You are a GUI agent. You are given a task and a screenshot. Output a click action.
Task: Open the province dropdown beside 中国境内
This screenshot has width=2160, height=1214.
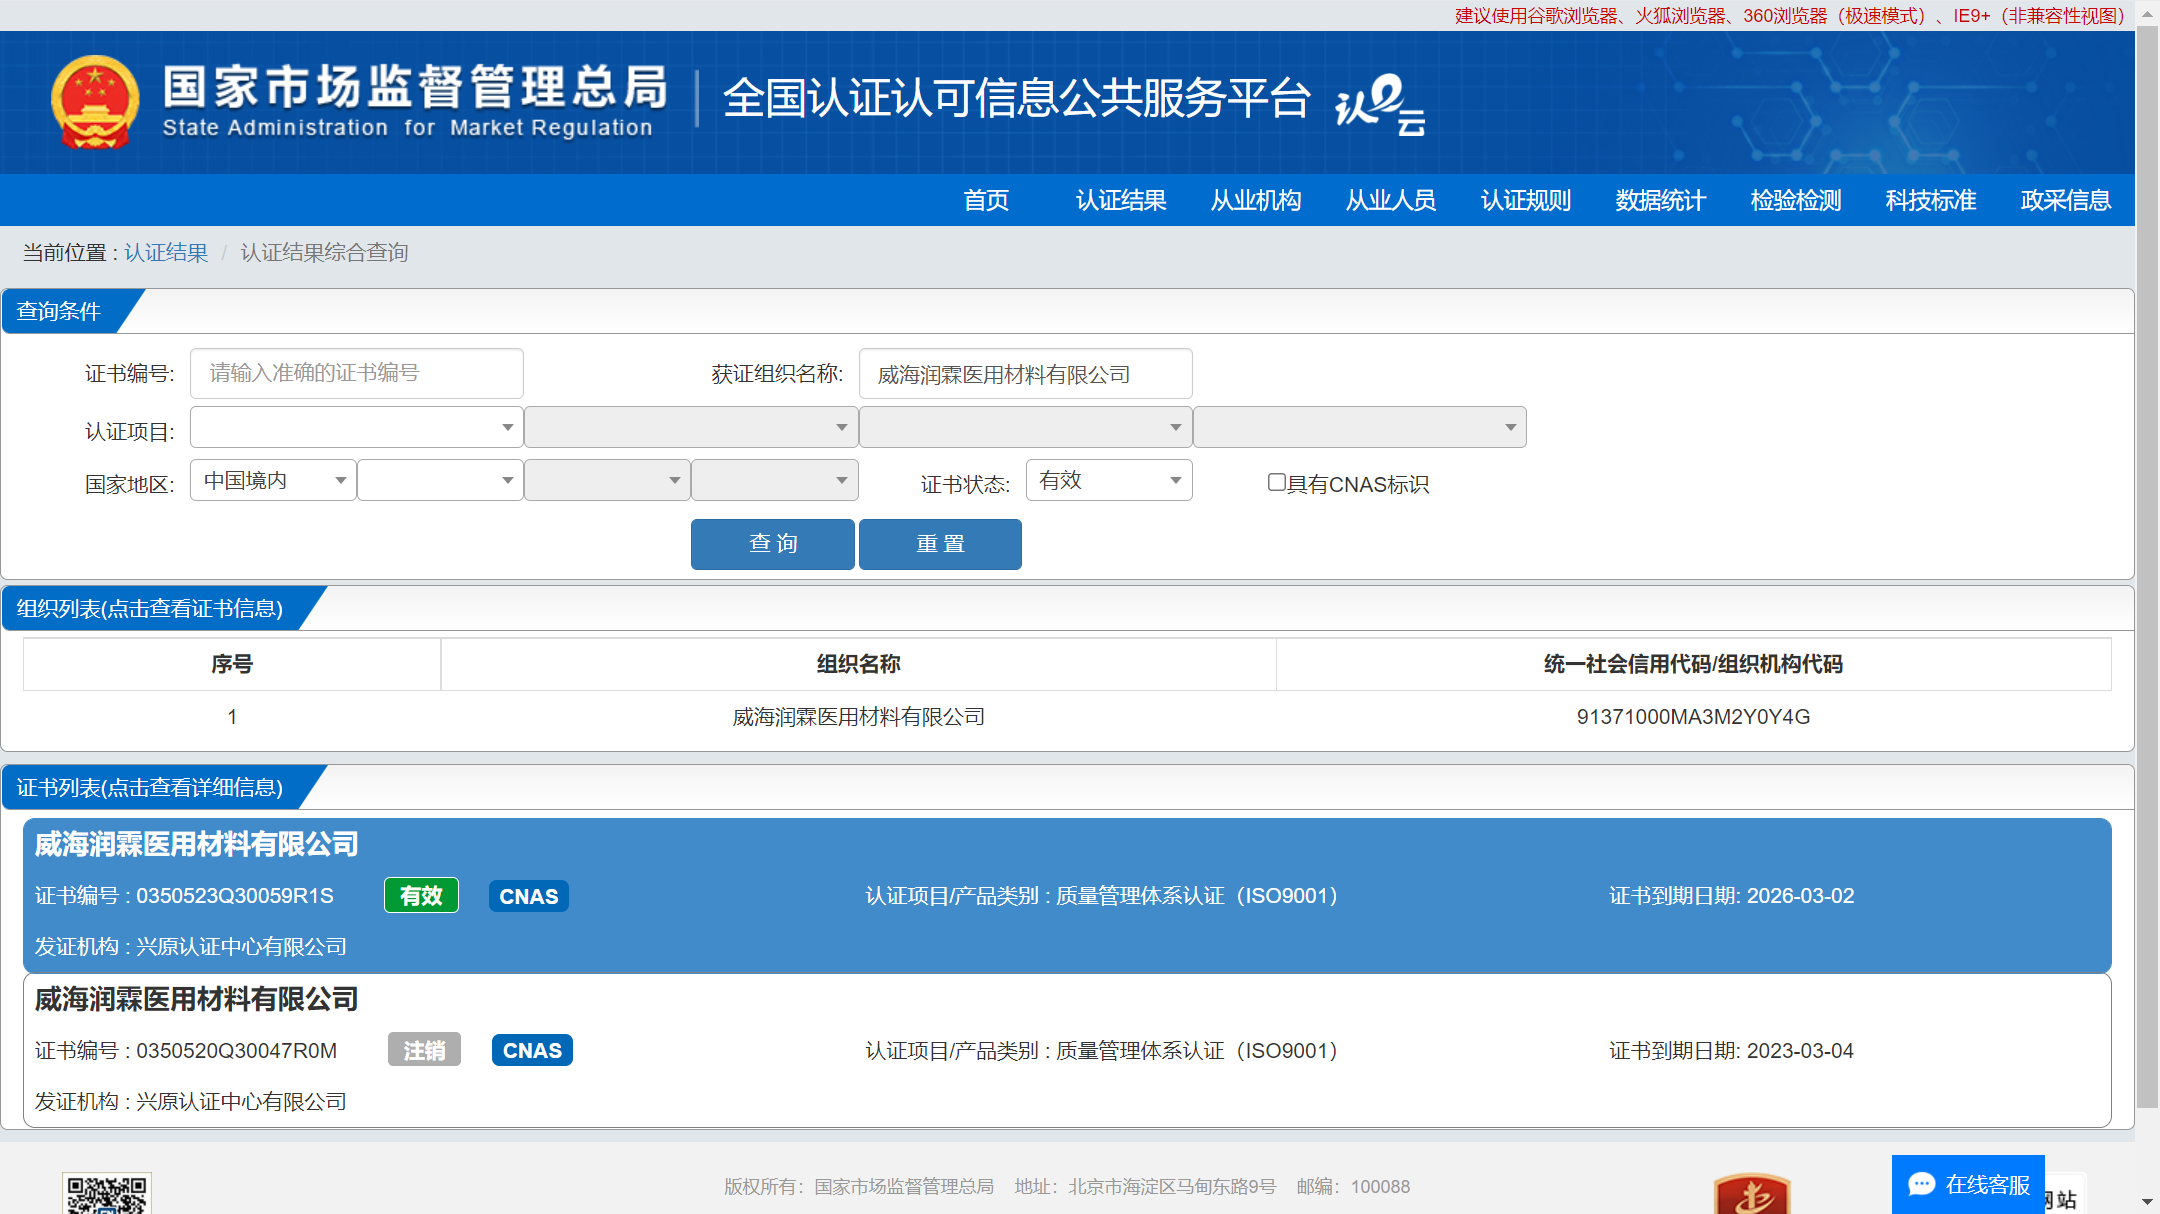(440, 481)
